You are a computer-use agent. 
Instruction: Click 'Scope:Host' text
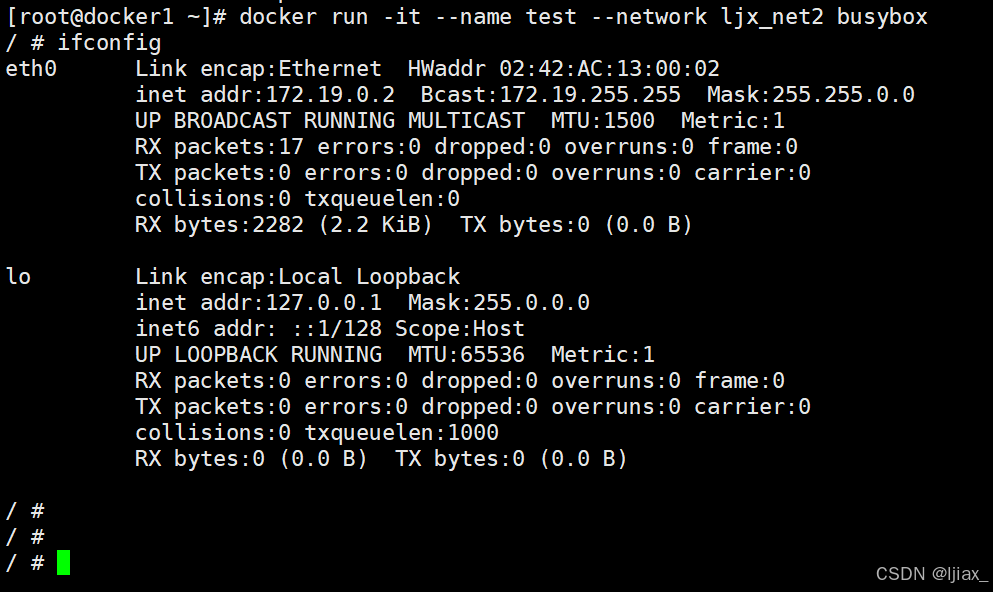pyautogui.click(x=460, y=328)
